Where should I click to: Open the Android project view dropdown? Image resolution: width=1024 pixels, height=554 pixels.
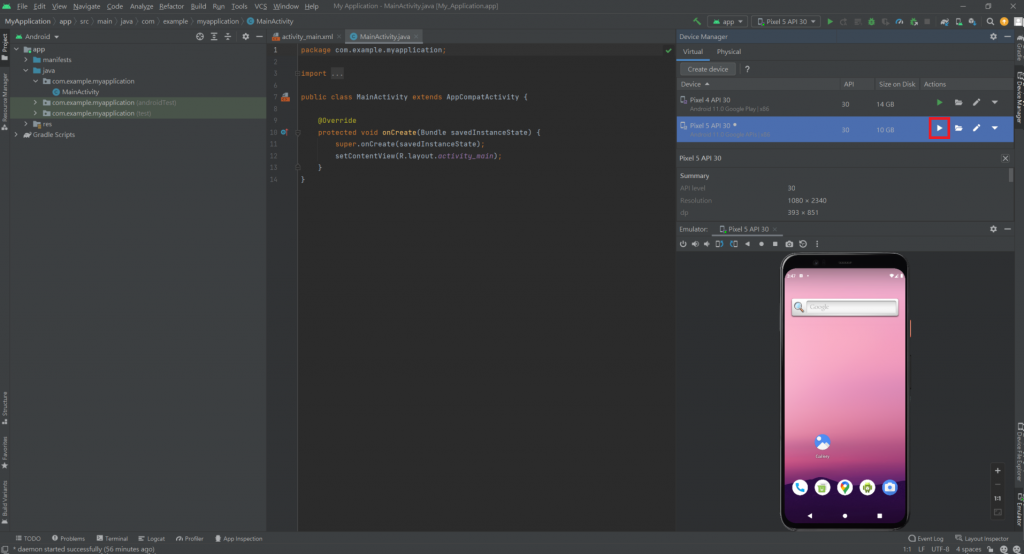[x=37, y=37]
